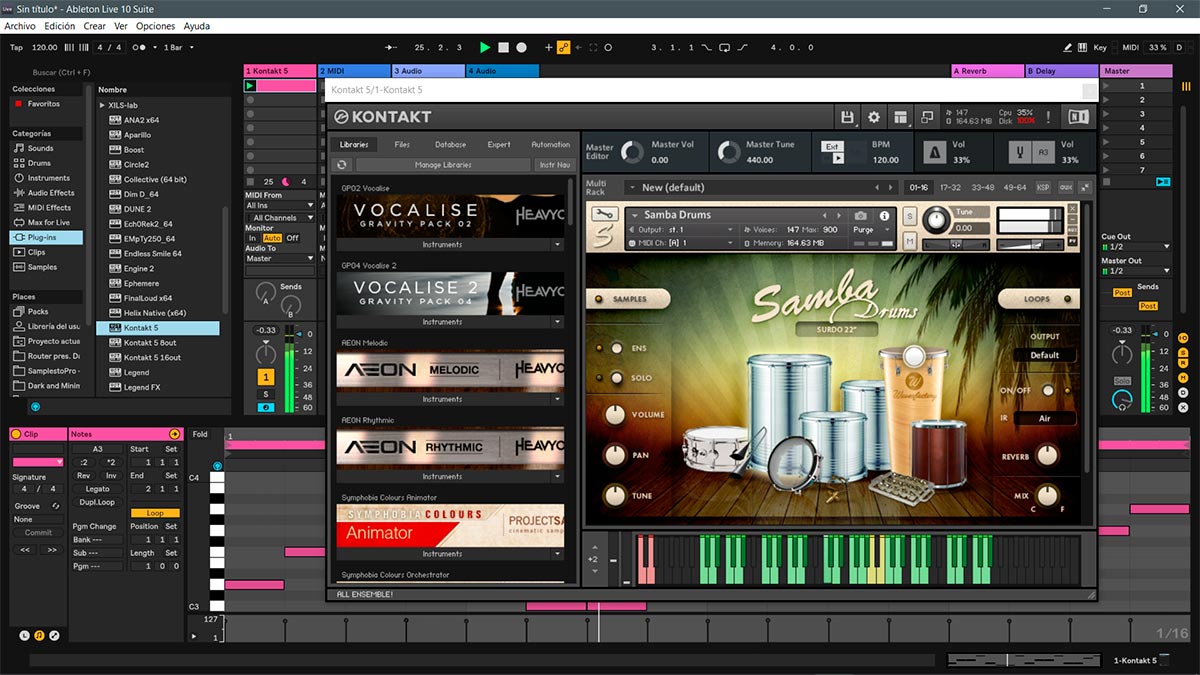1200x675 pixels.
Task: Start playback with the green Play button
Action: (485, 47)
